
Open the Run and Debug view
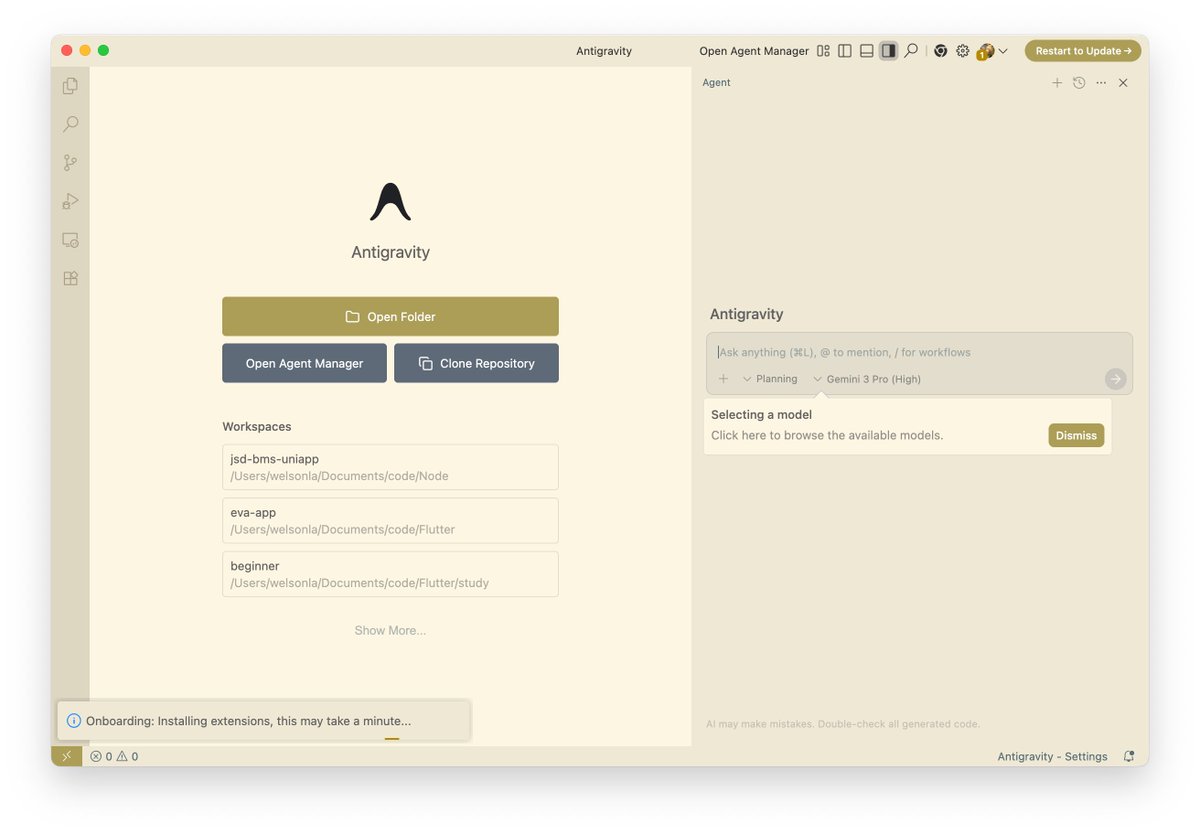(70, 201)
